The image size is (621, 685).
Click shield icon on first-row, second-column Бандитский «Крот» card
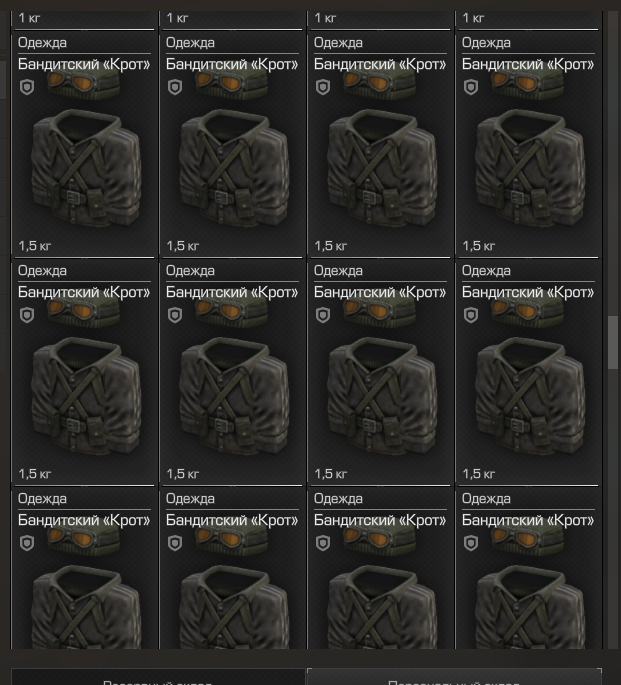tap(175, 87)
